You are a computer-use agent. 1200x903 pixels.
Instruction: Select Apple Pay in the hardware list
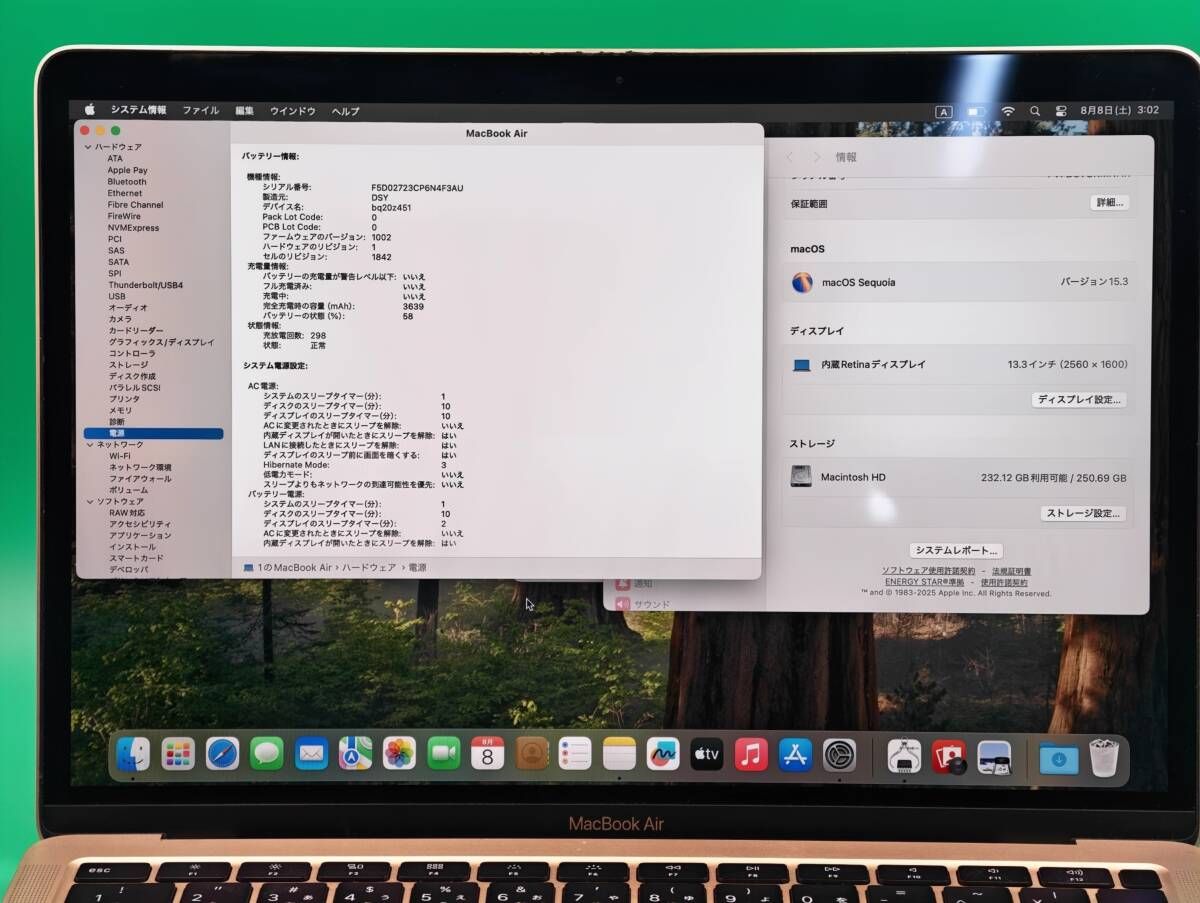(127, 171)
